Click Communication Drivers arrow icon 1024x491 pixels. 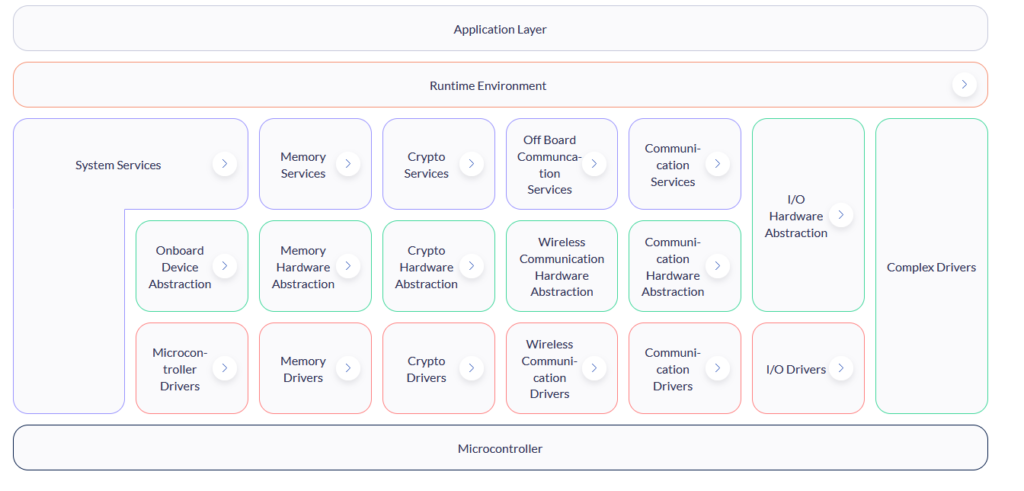(717, 368)
